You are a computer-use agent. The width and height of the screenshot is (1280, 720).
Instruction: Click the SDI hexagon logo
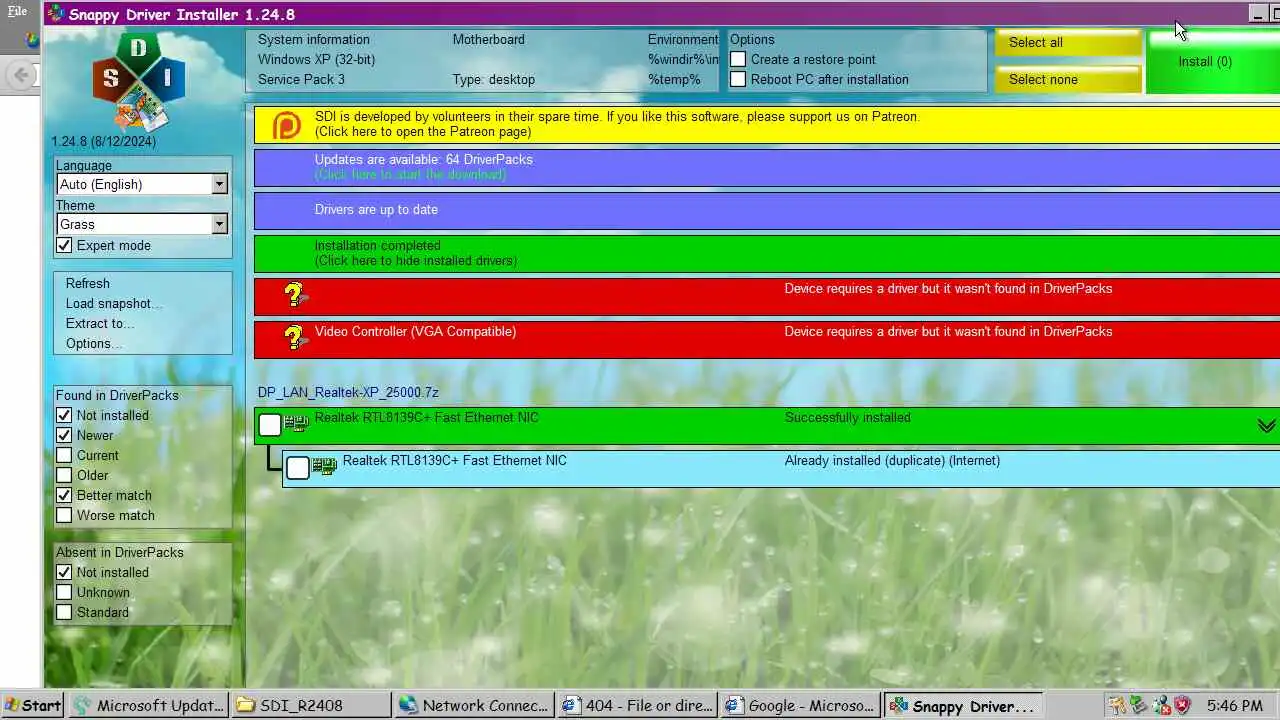click(x=139, y=82)
